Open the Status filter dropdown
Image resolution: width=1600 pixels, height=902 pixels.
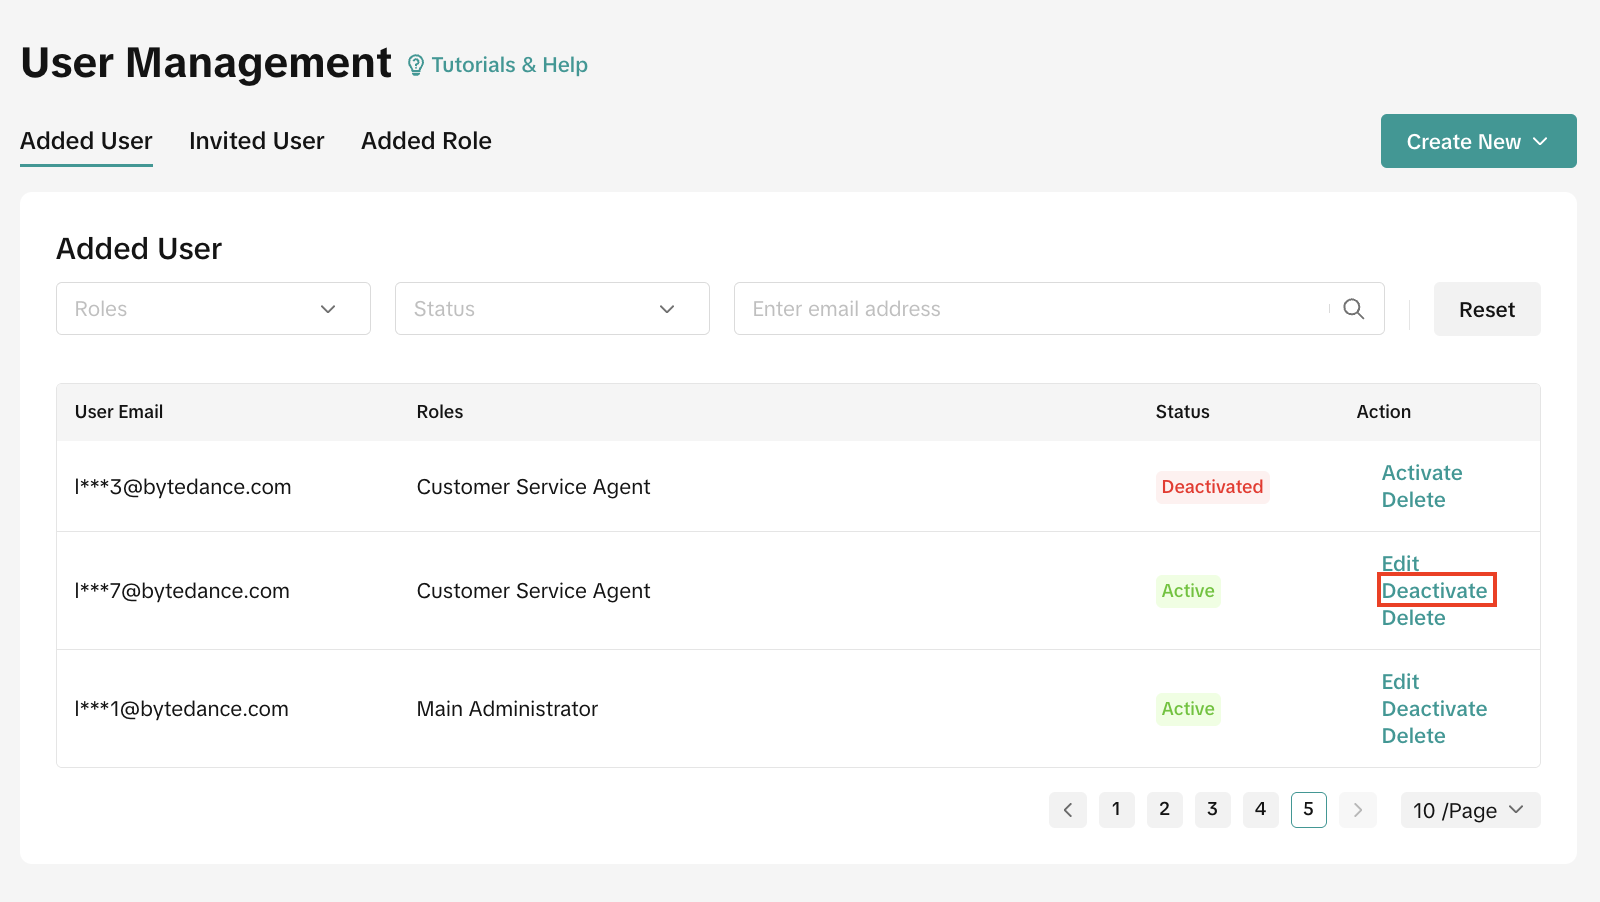pos(552,309)
